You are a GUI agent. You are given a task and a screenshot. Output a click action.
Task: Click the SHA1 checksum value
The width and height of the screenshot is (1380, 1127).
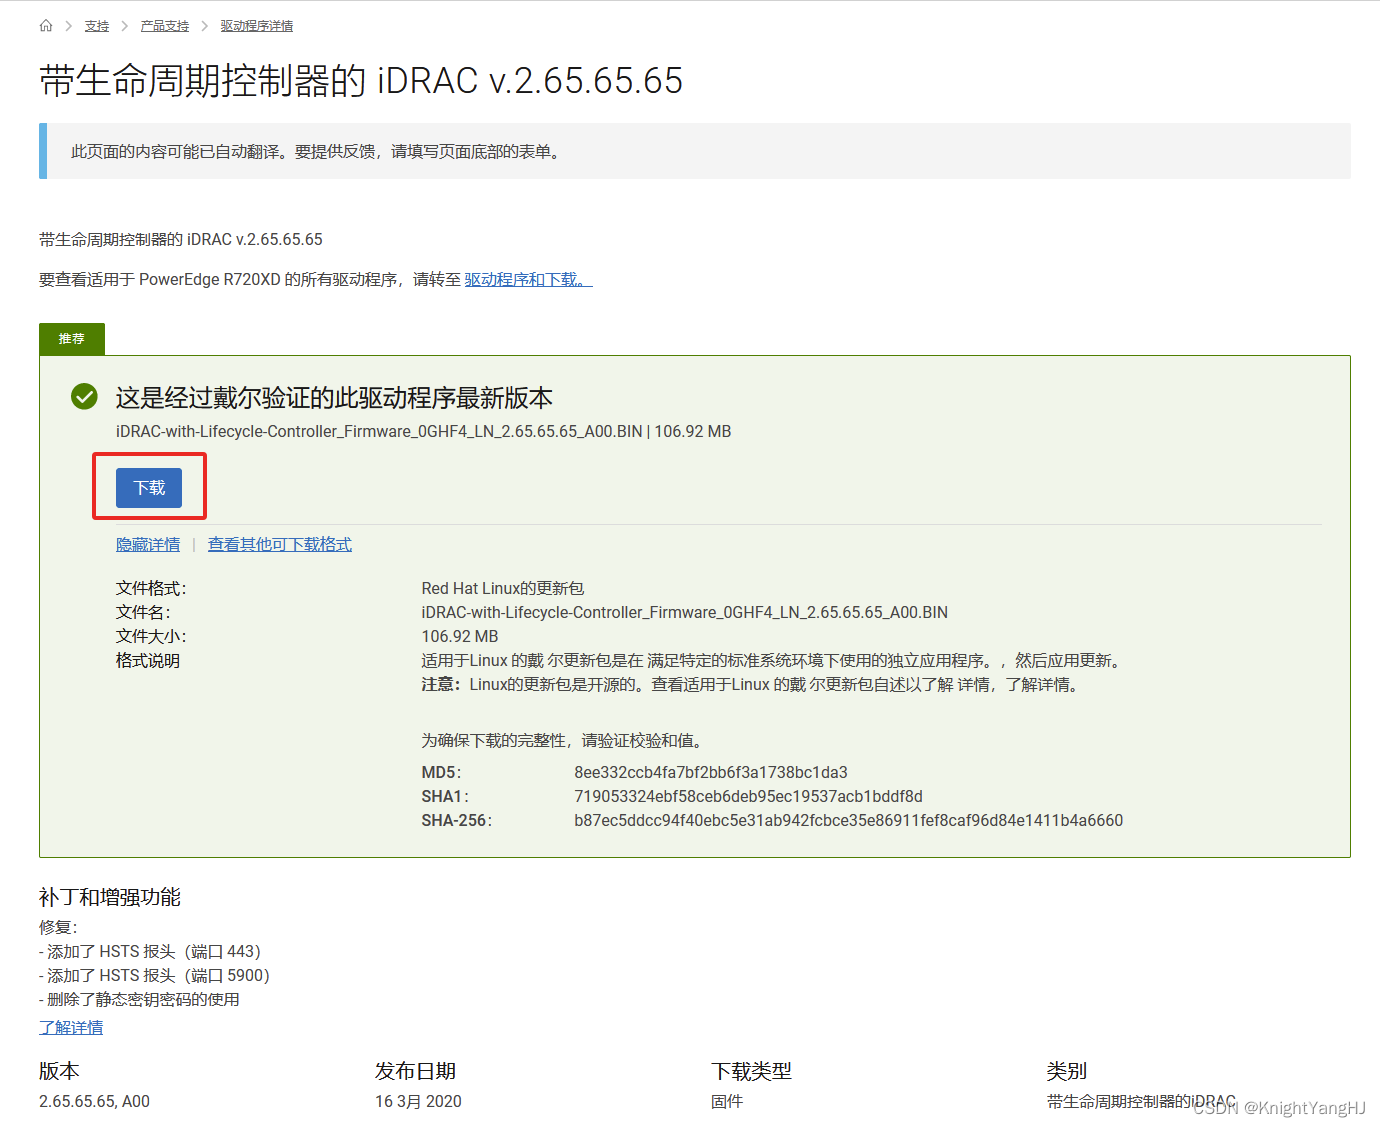click(748, 797)
